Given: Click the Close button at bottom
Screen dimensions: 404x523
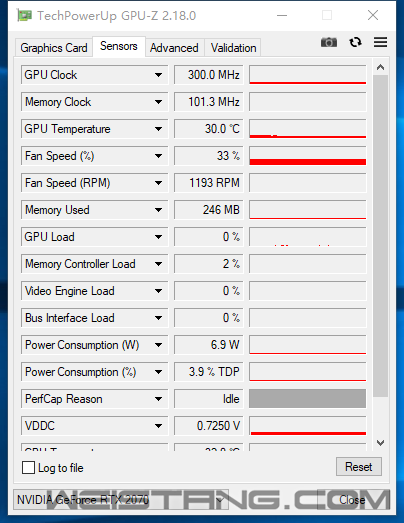Looking at the screenshot, I should tap(352, 500).
